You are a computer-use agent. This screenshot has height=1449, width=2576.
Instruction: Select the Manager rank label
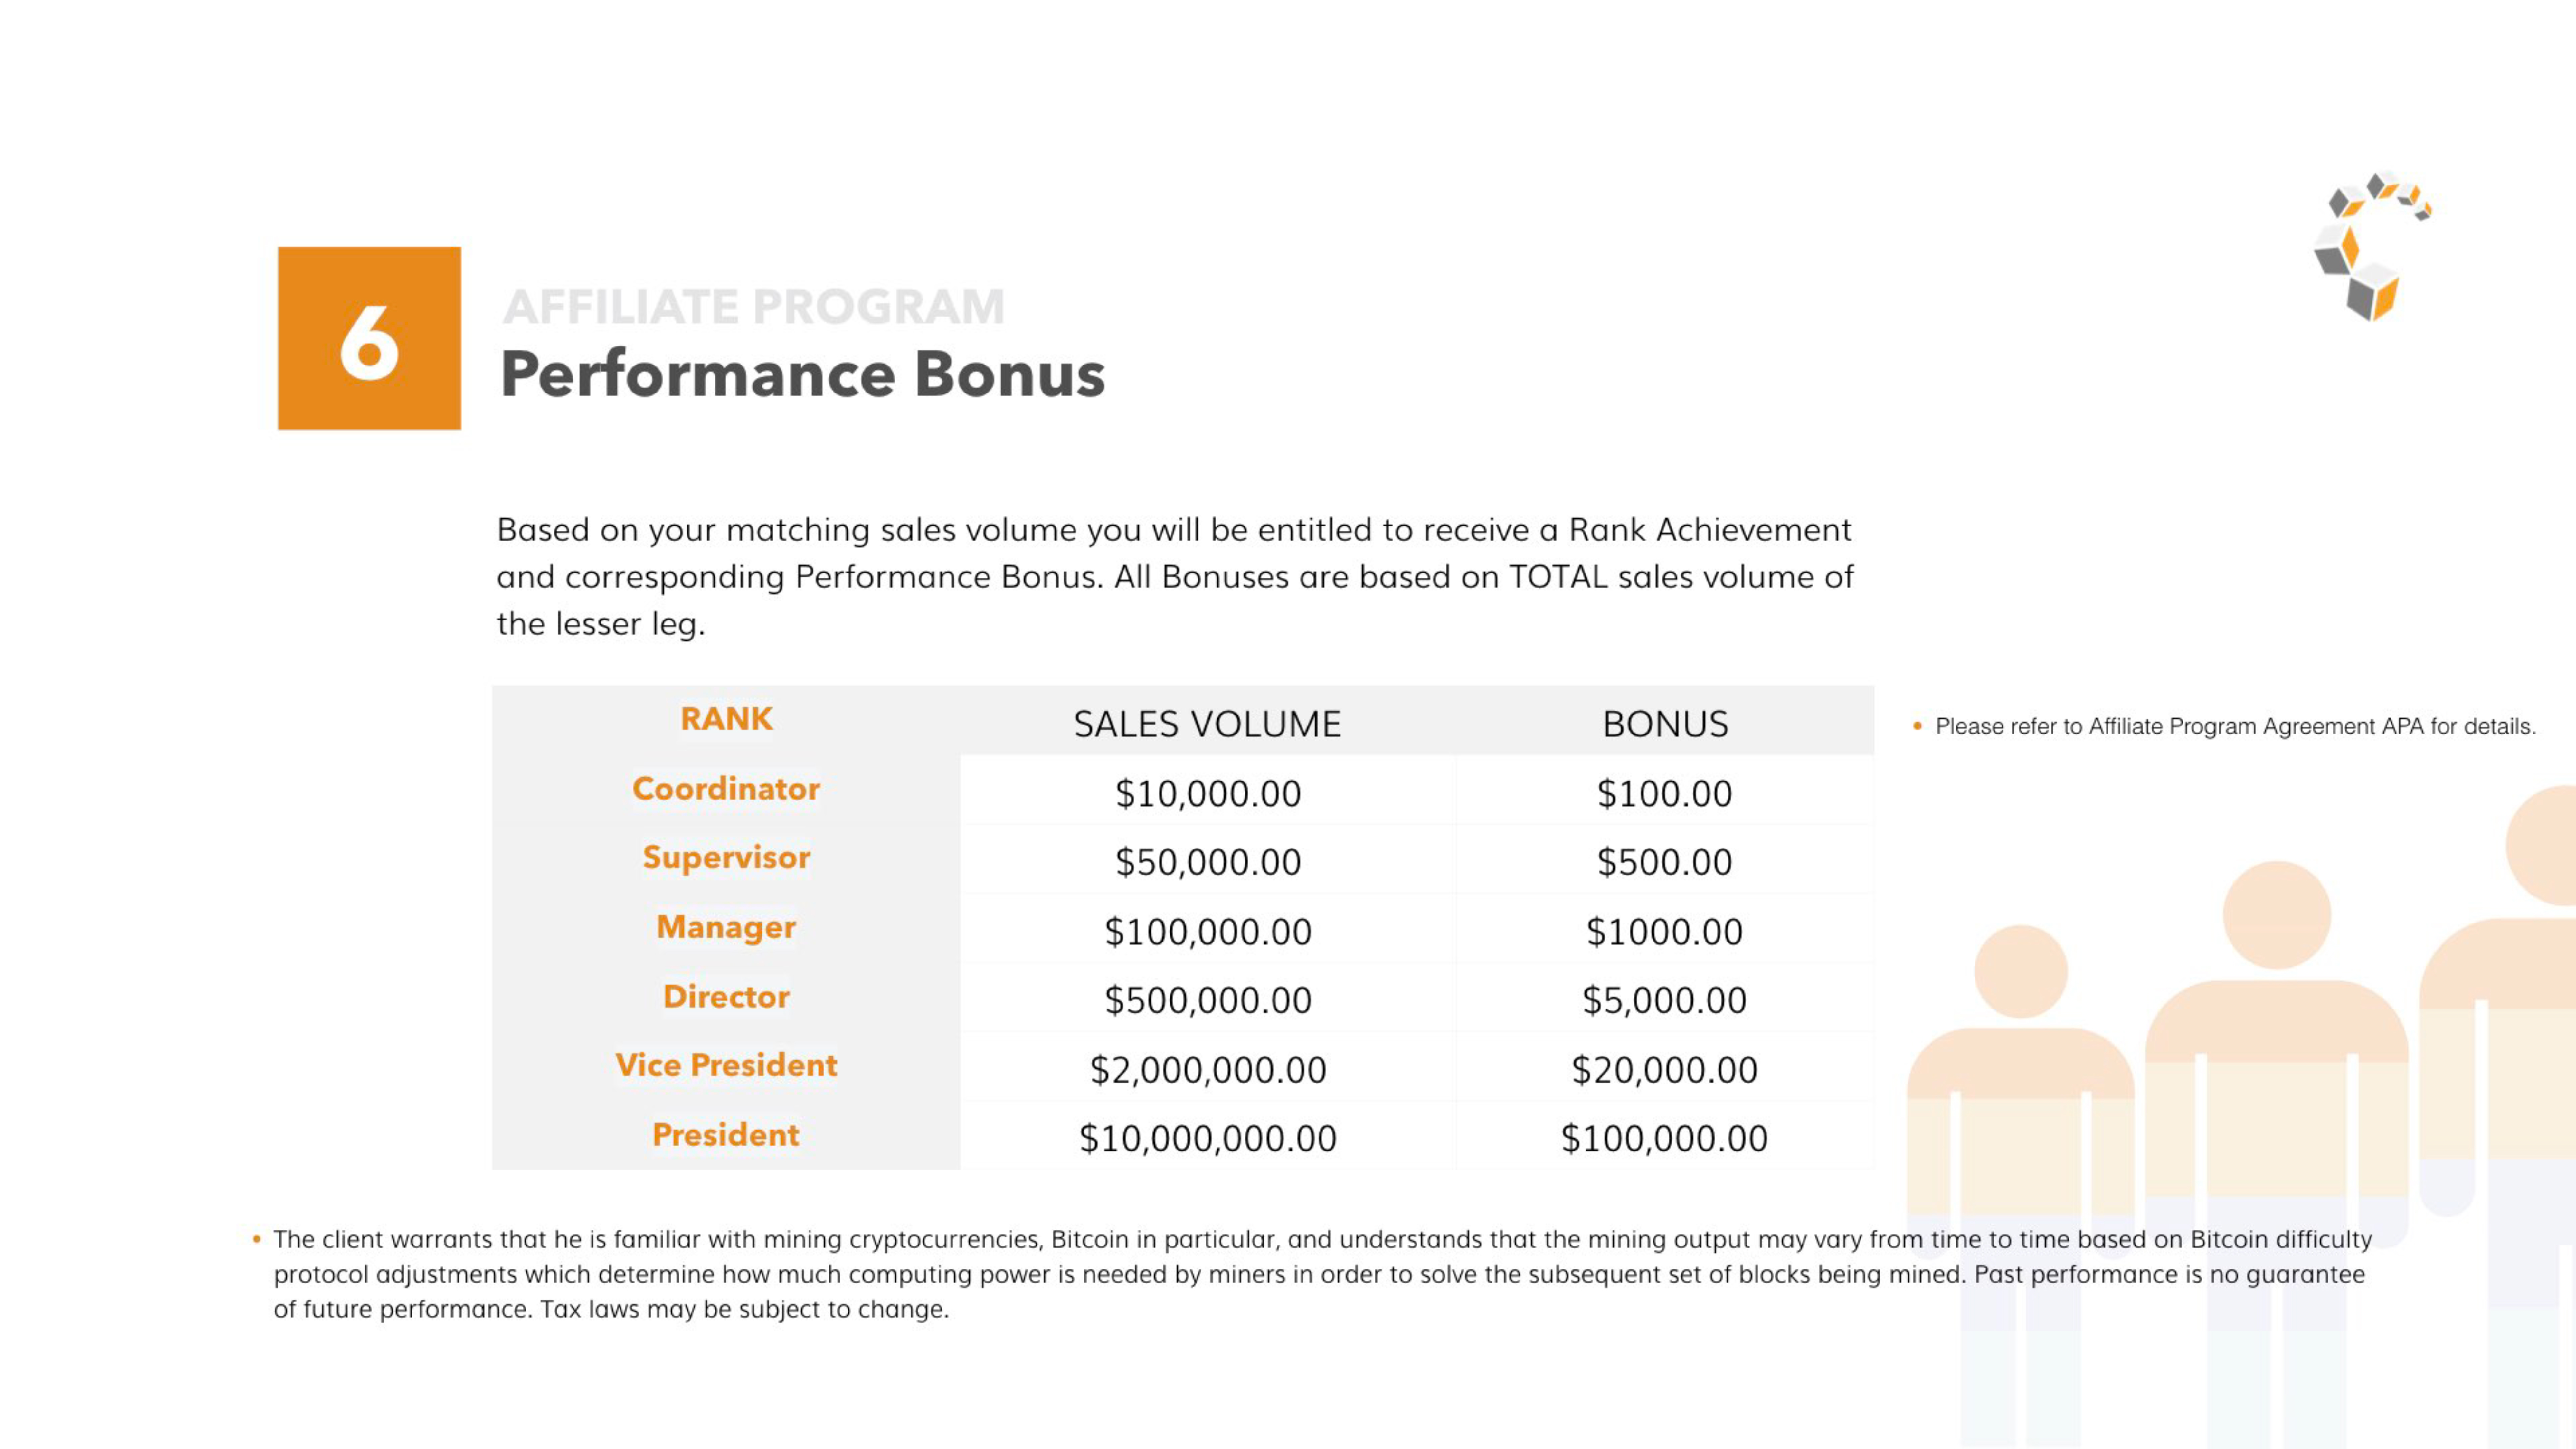(x=726, y=927)
